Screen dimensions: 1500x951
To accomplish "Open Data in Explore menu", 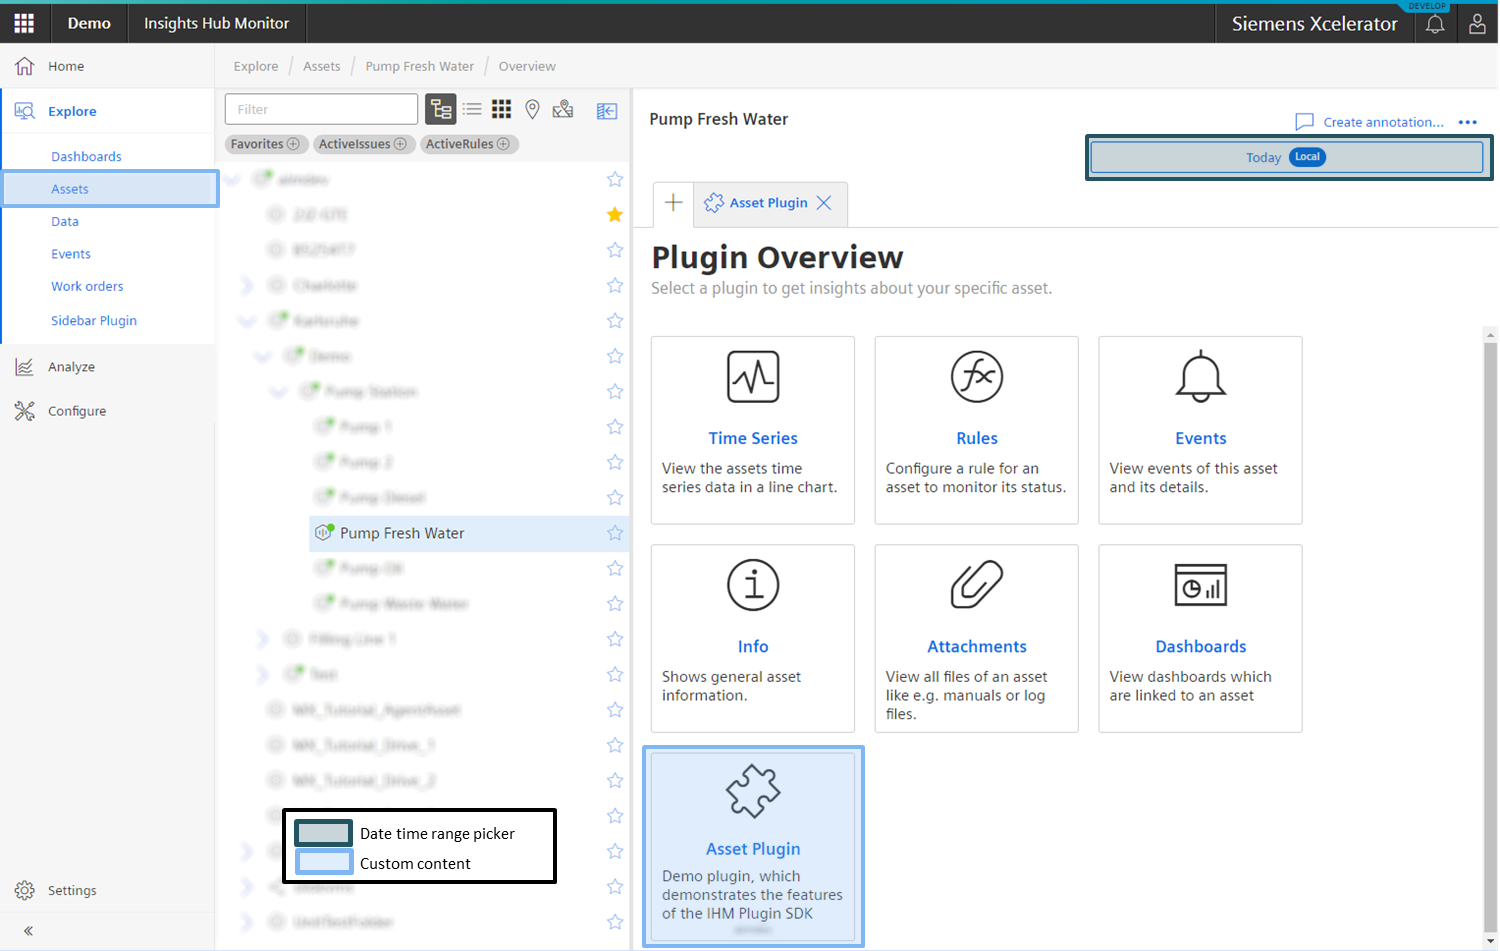I will [x=65, y=222].
